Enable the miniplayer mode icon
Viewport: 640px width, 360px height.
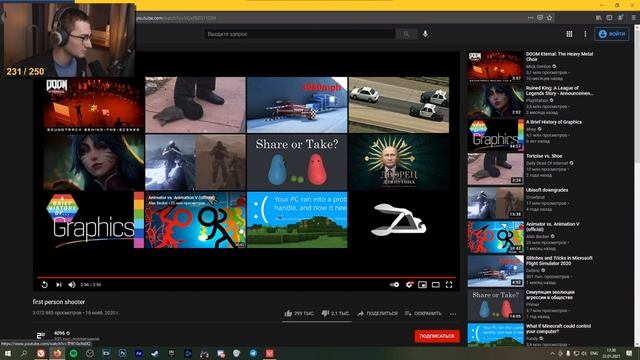click(422, 284)
